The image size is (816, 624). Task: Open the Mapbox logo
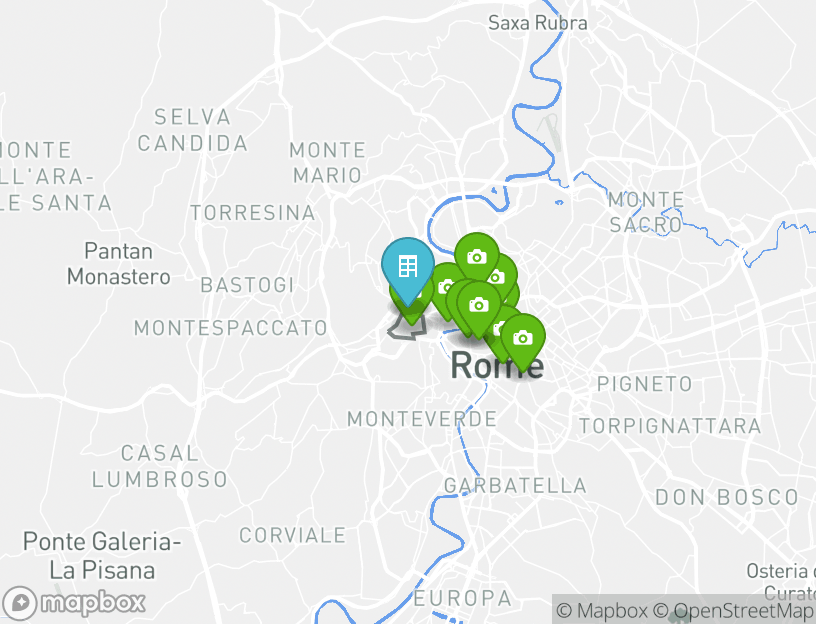click(73, 603)
